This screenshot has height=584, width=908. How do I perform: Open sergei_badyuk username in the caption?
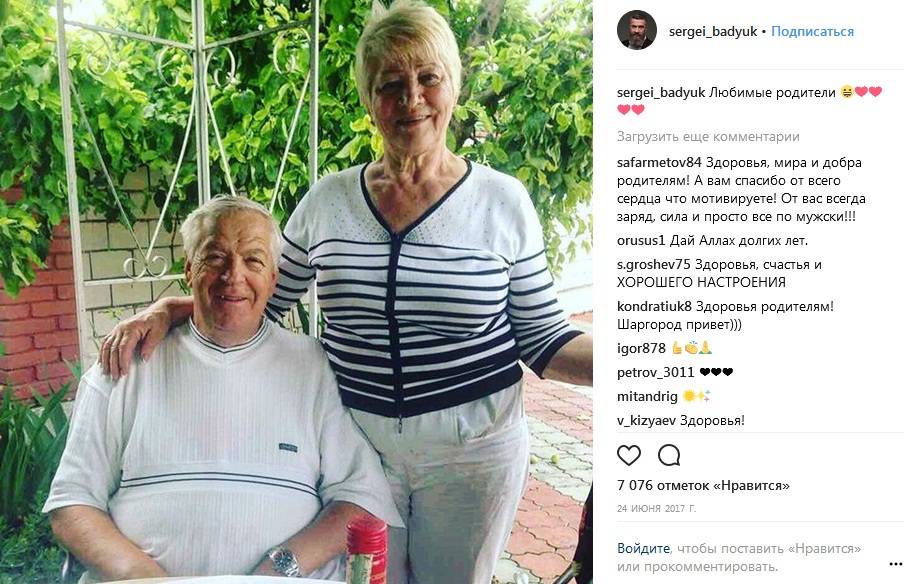tap(661, 92)
